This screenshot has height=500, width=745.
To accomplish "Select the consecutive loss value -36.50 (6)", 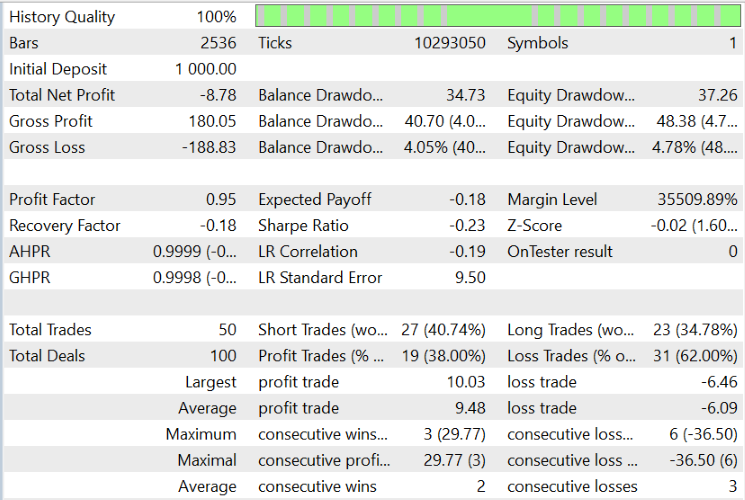I will point(703,460).
